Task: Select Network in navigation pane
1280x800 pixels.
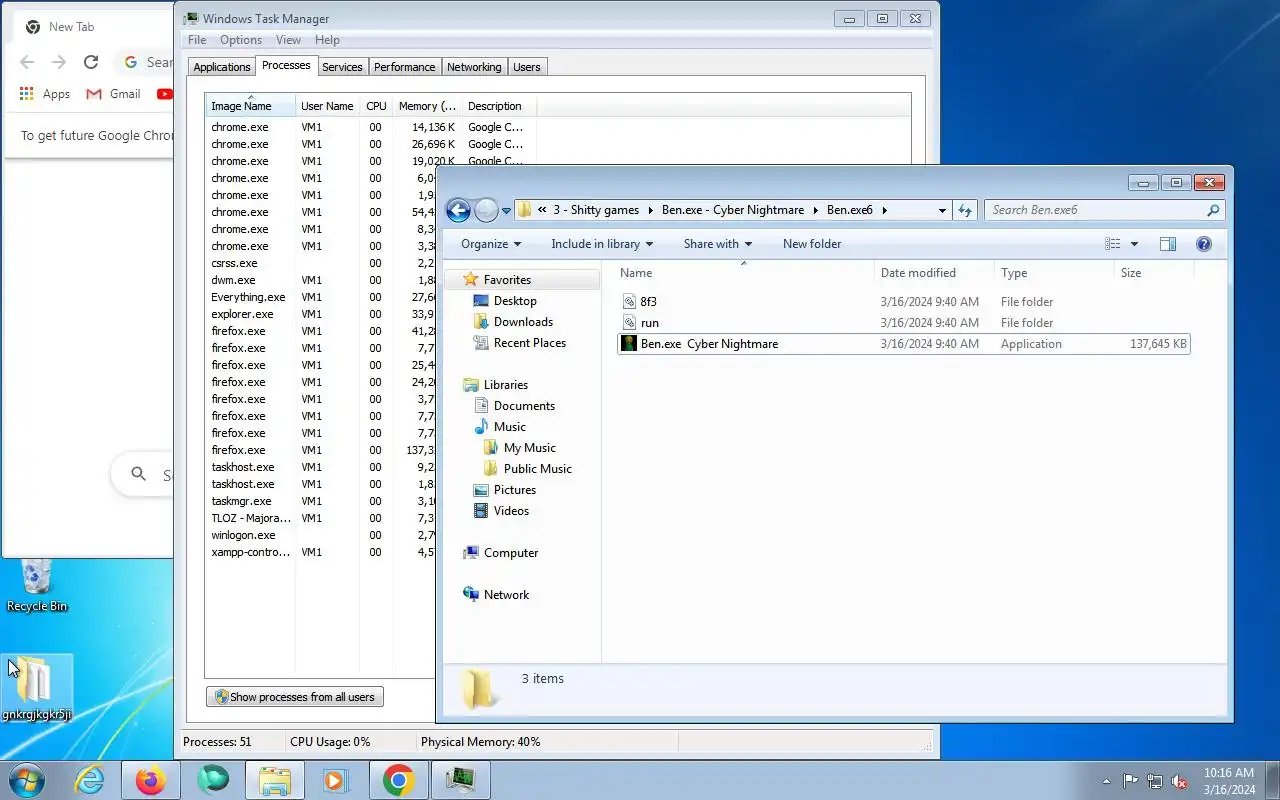Action: 497,595
